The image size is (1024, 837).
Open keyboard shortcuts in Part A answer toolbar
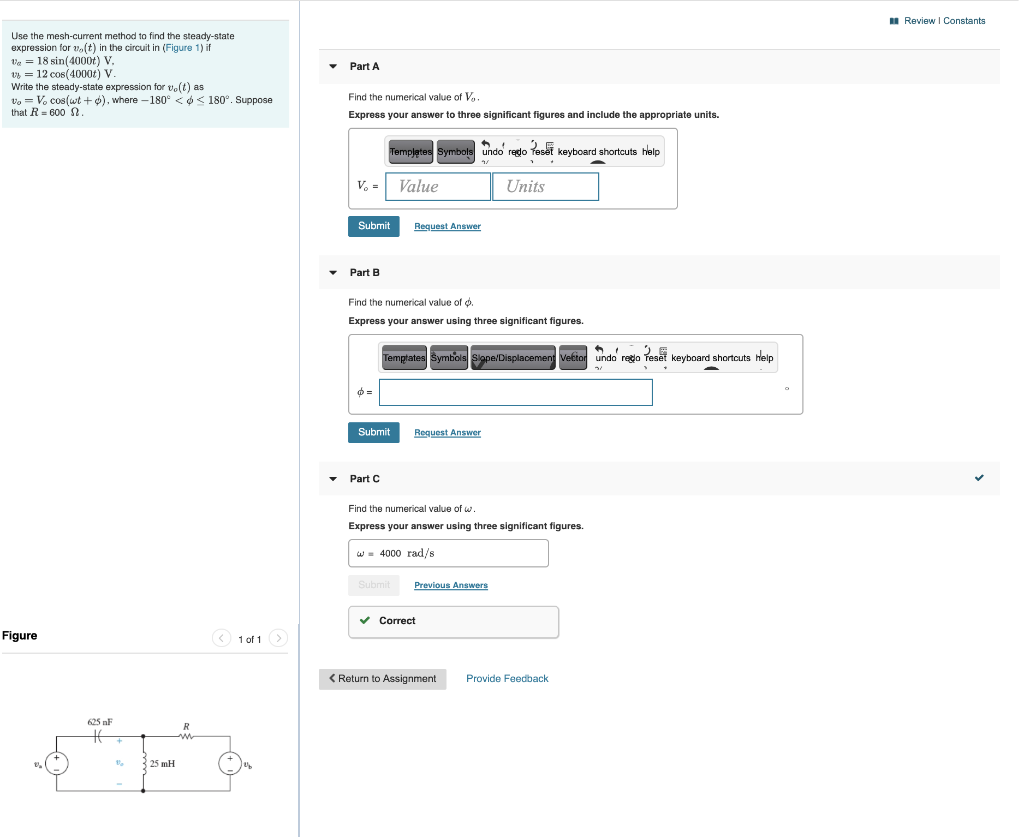pyautogui.click(x=597, y=152)
